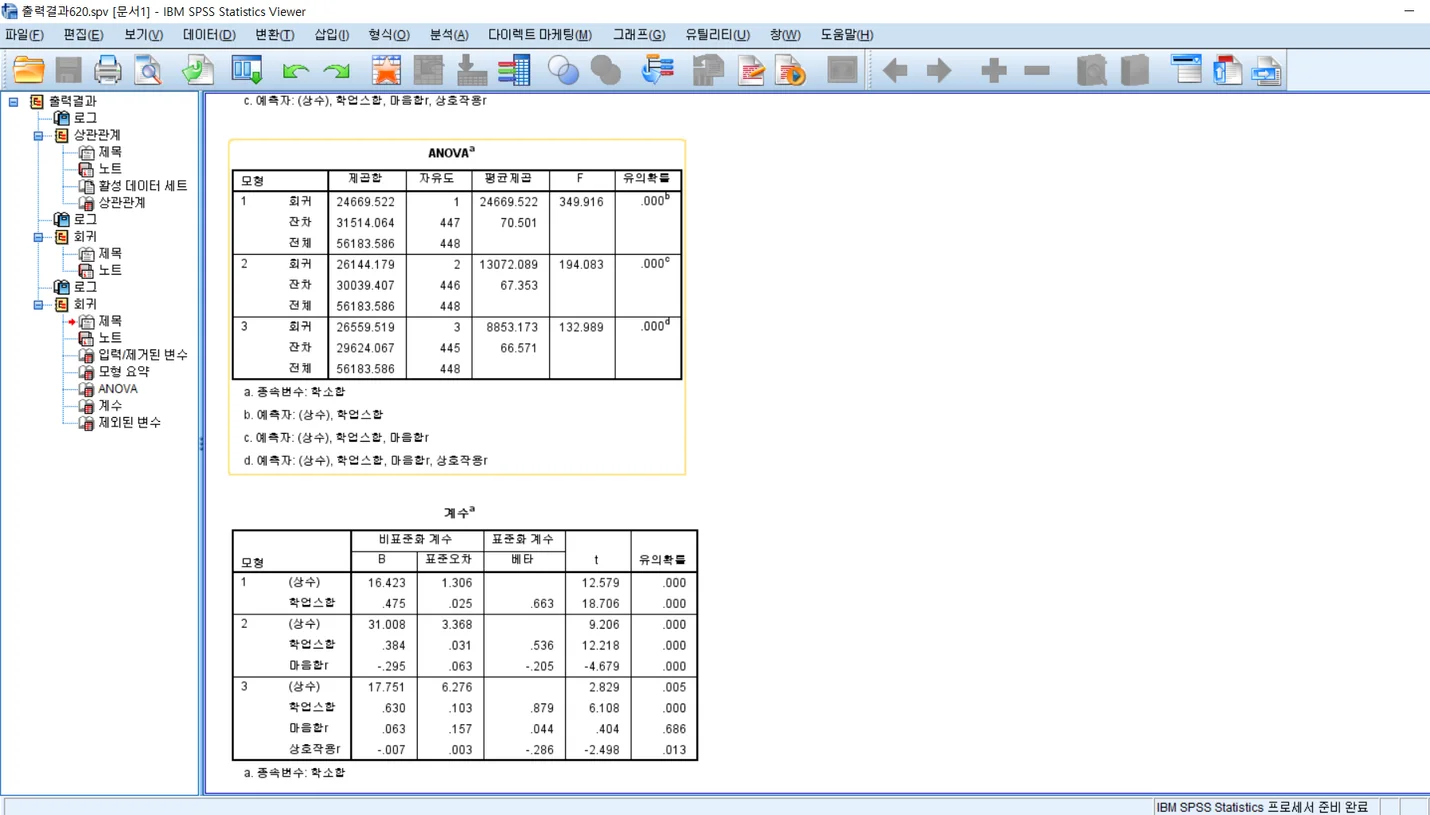Click the Promote left arrow icon
The height and width of the screenshot is (815, 1430).
click(895, 70)
